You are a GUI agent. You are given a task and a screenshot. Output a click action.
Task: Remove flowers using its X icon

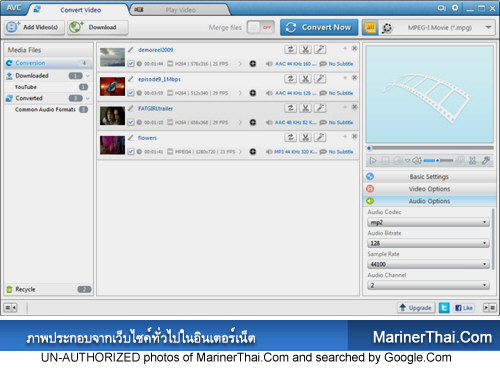[x=355, y=136]
